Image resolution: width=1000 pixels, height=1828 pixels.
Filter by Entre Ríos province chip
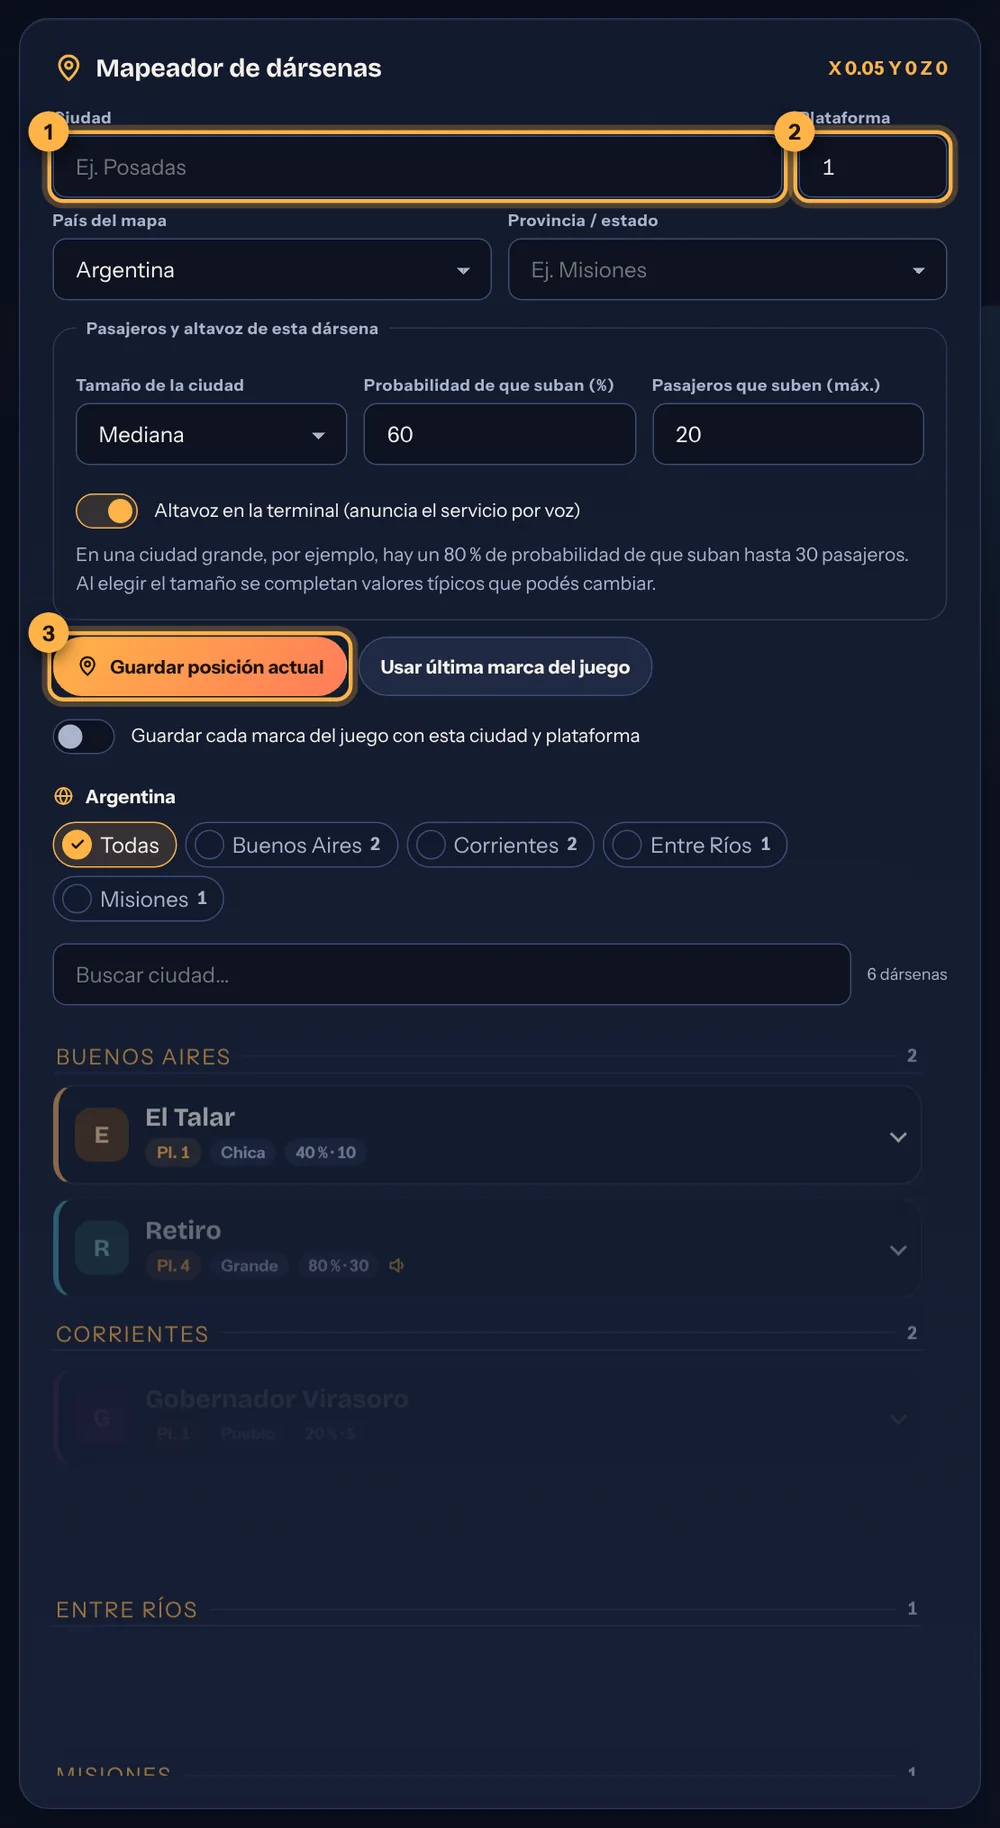coord(695,845)
